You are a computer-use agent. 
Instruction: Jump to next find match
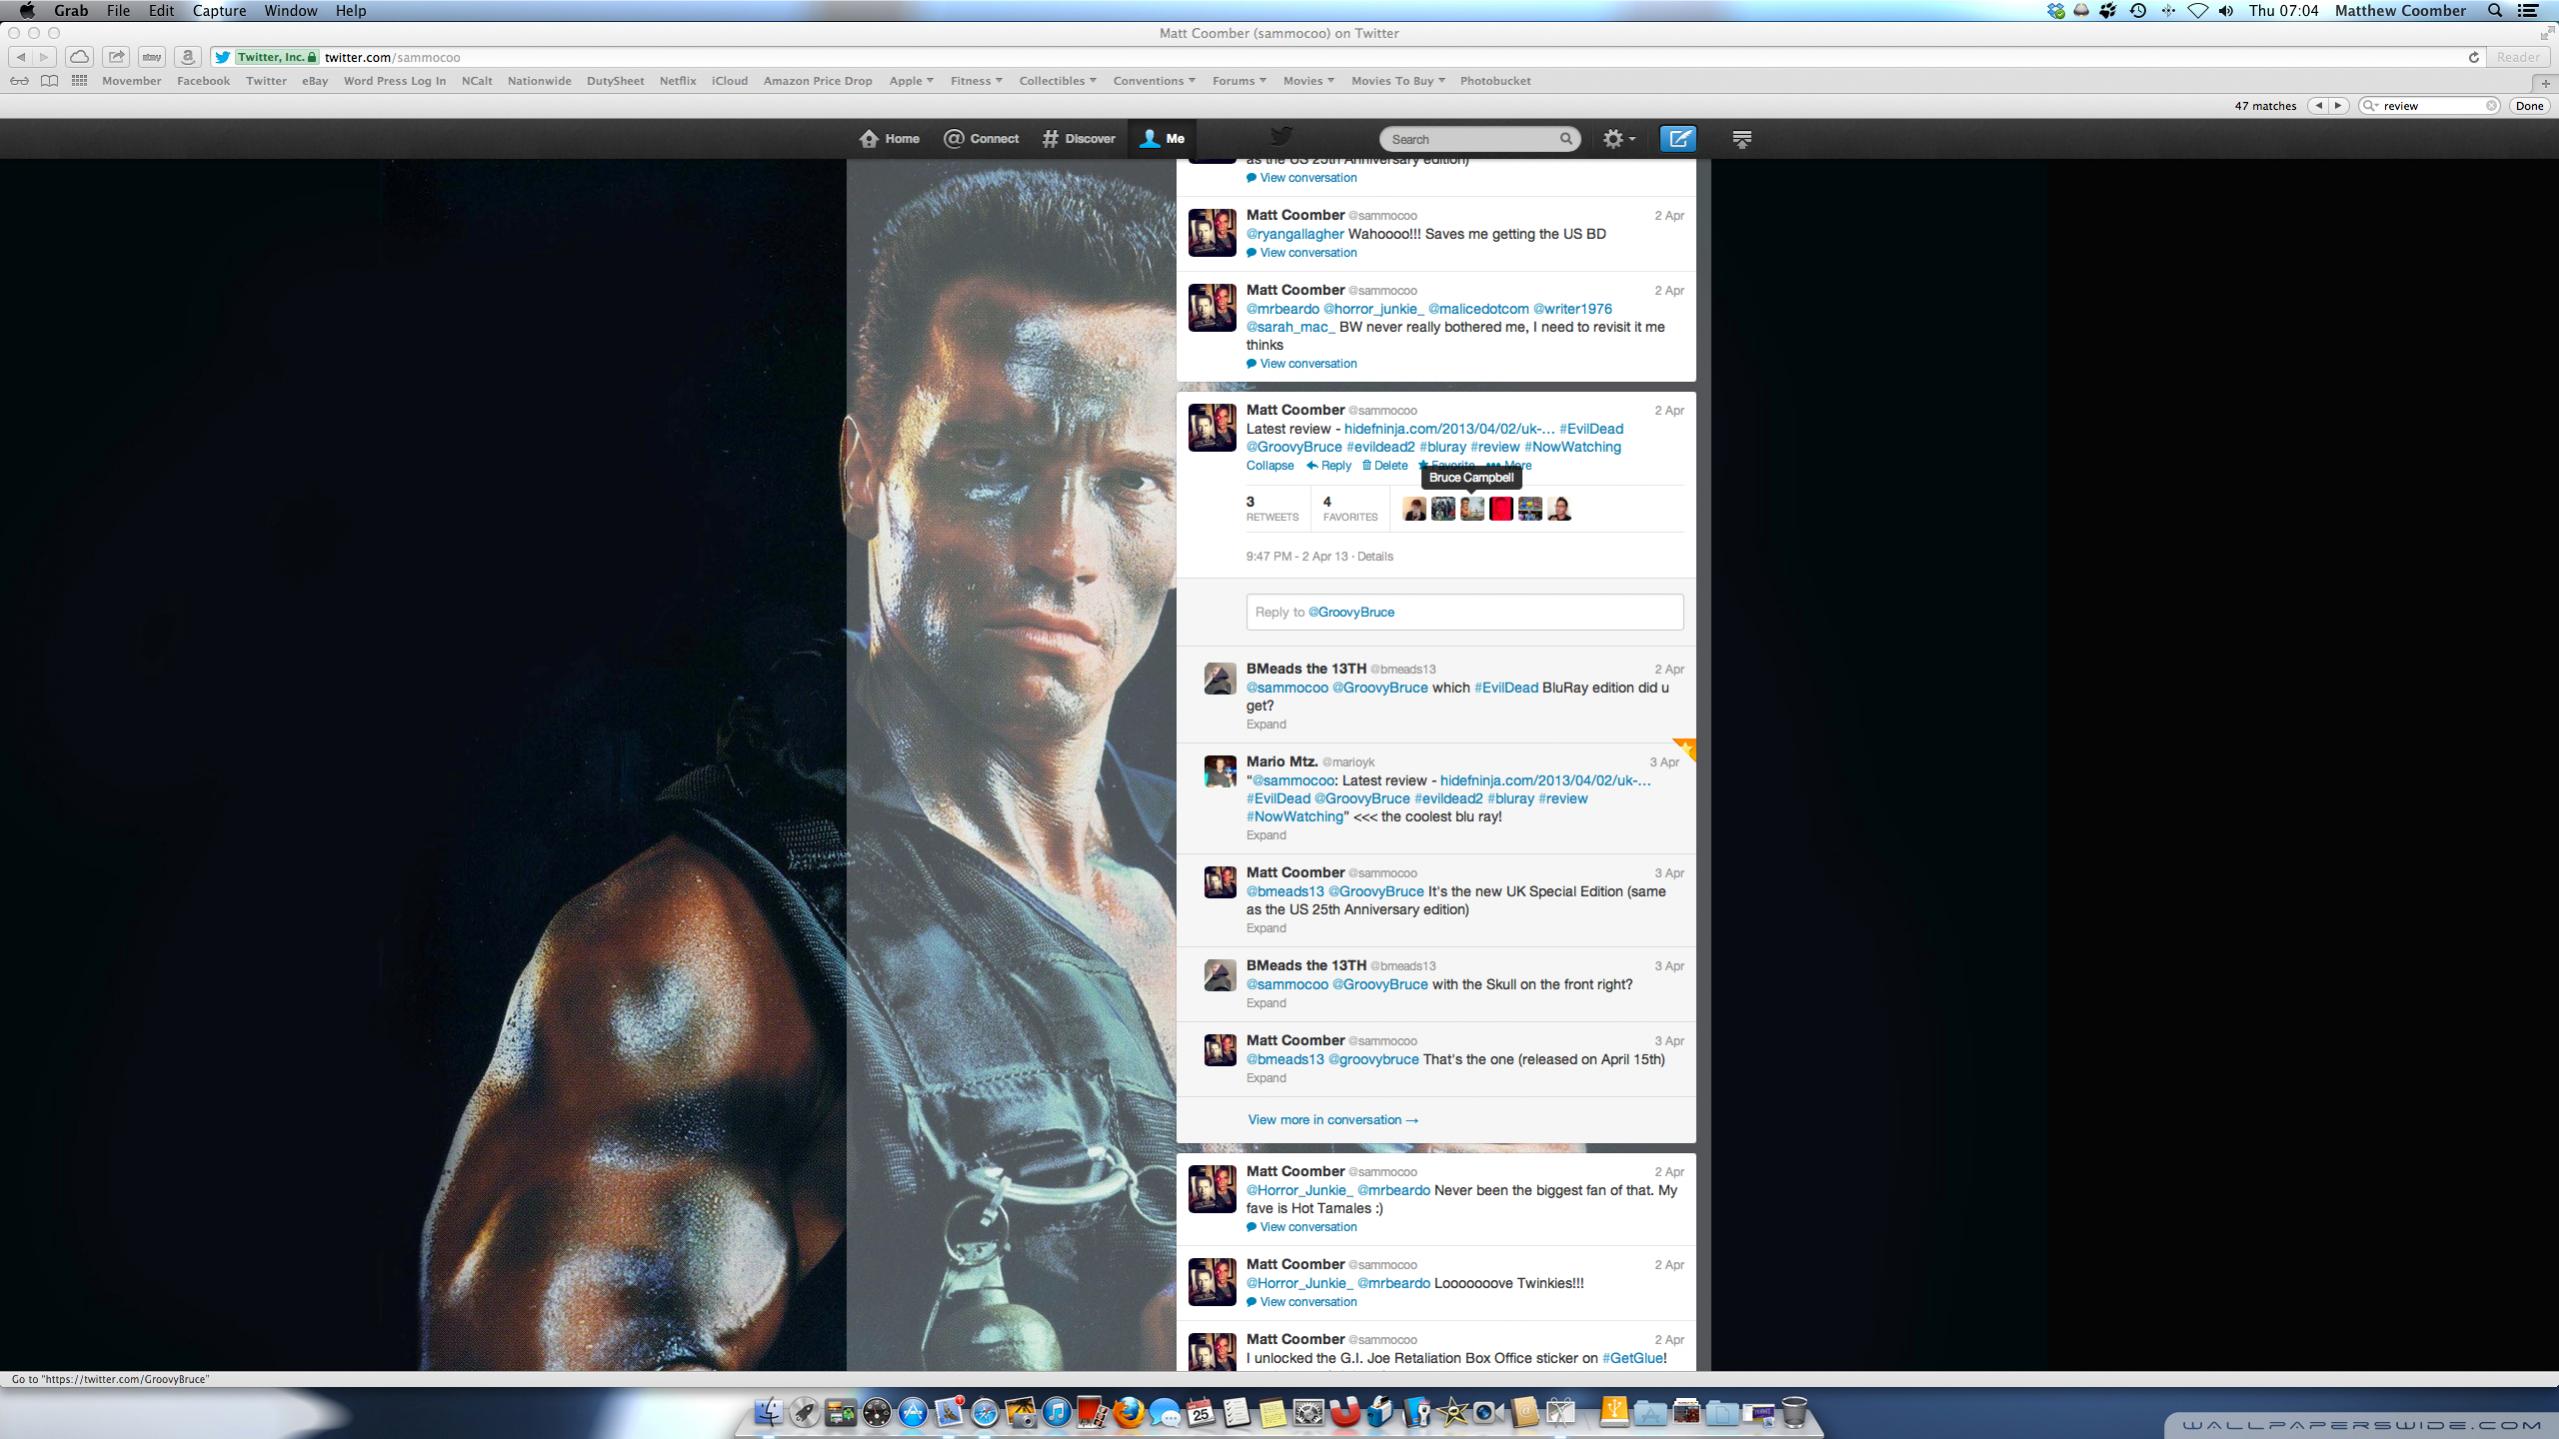pos(2338,106)
